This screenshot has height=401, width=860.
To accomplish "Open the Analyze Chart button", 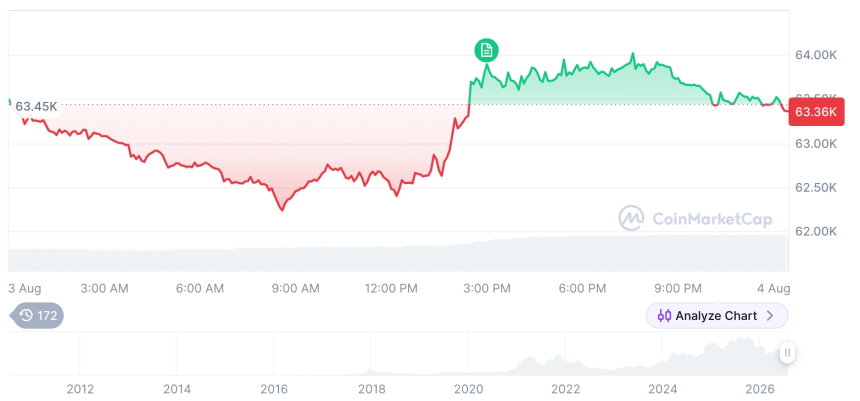I will (x=717, y=316).
